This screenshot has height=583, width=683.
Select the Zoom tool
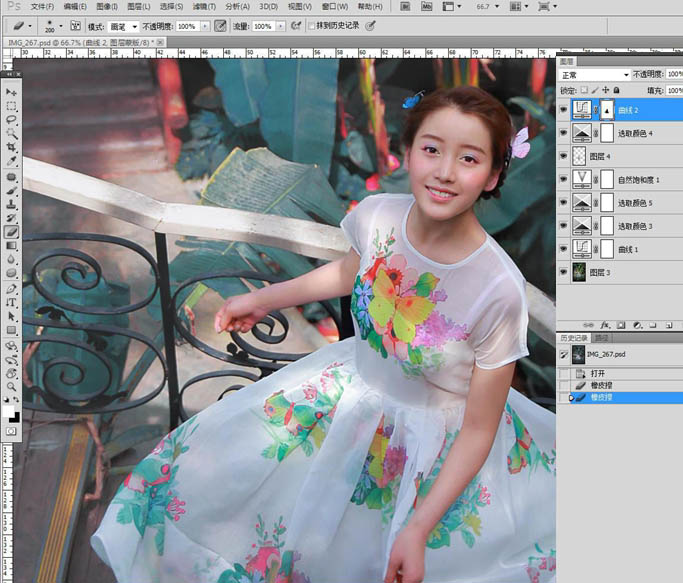(x=11, y=387)
